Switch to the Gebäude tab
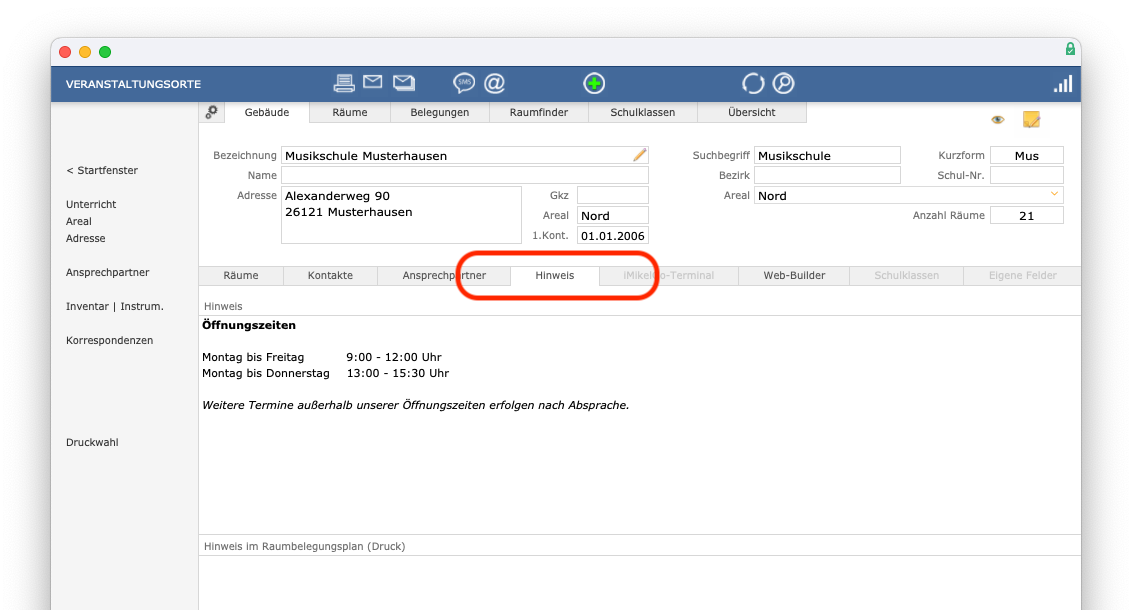 pyautogui.click(x=267, y=112)
